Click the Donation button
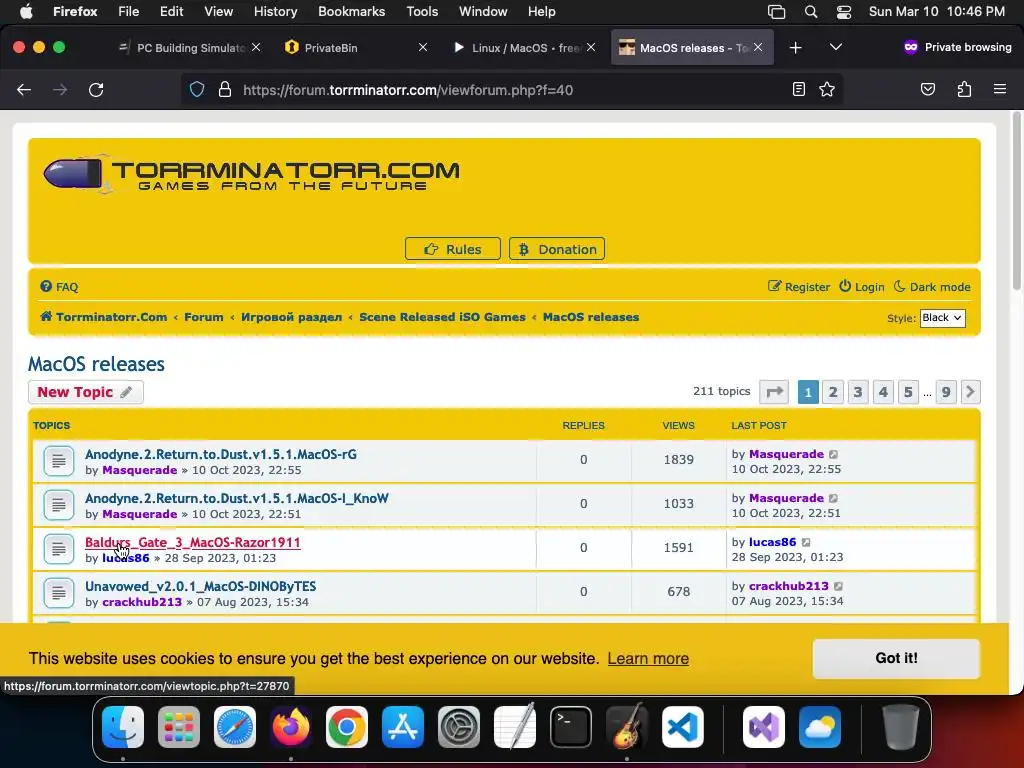 (557, 249)
